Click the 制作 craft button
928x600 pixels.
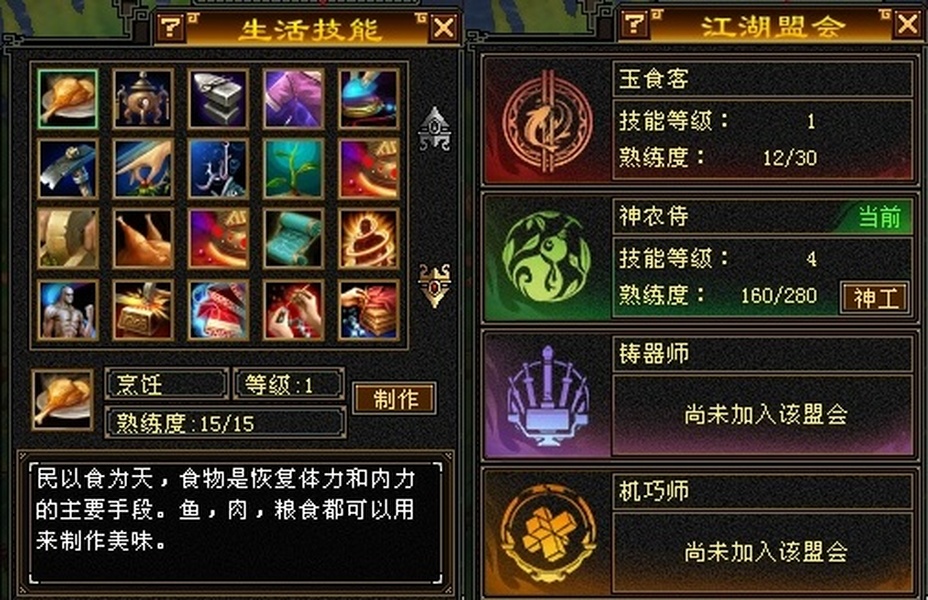[395, 399]
